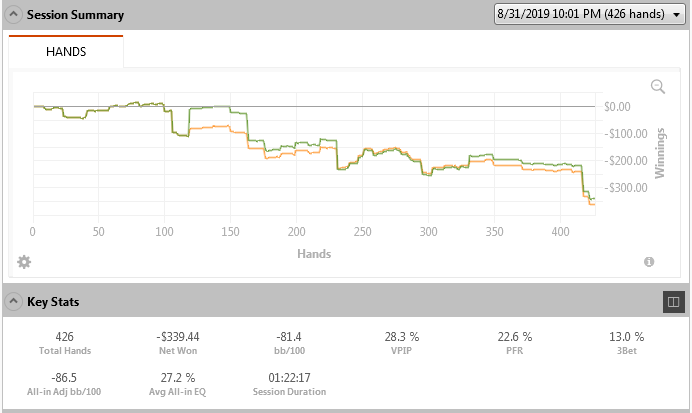Viewport: 692px width, 413px height.
Task: Toggle the Key Stats column layout icon
Action: point(673,302)
